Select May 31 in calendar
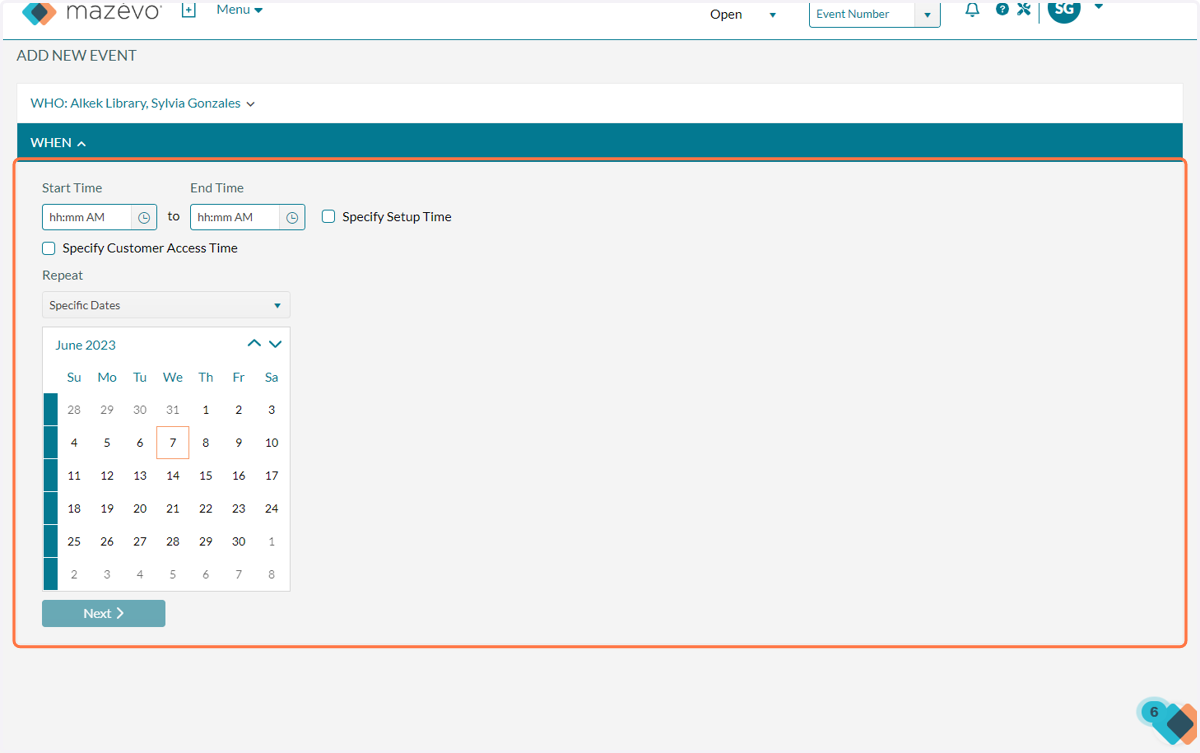Image resolution: width=1200 pixels, height=753 pixels. pos(173,410)
